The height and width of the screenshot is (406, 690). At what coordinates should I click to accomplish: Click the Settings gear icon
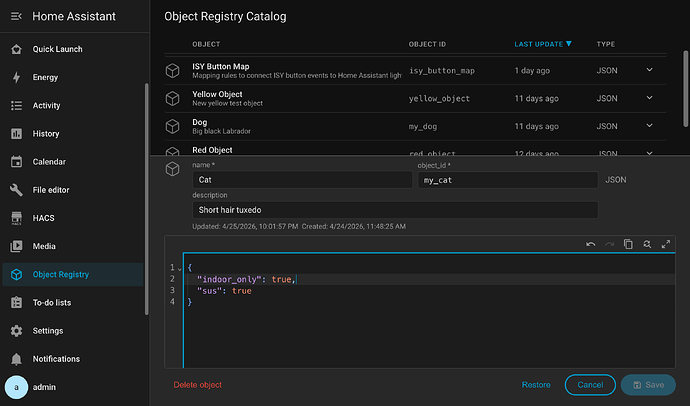click(16, 331)
